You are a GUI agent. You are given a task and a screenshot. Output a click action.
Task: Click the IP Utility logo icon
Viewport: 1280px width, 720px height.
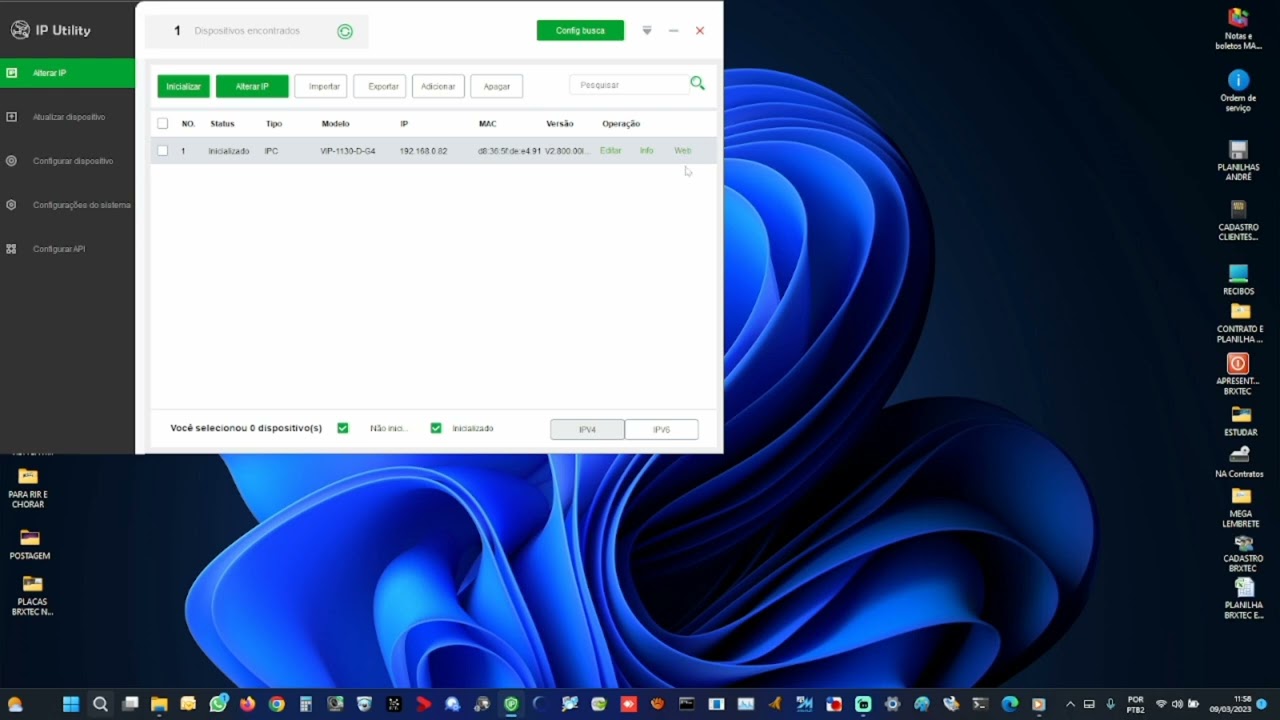[x=20, y=30]
